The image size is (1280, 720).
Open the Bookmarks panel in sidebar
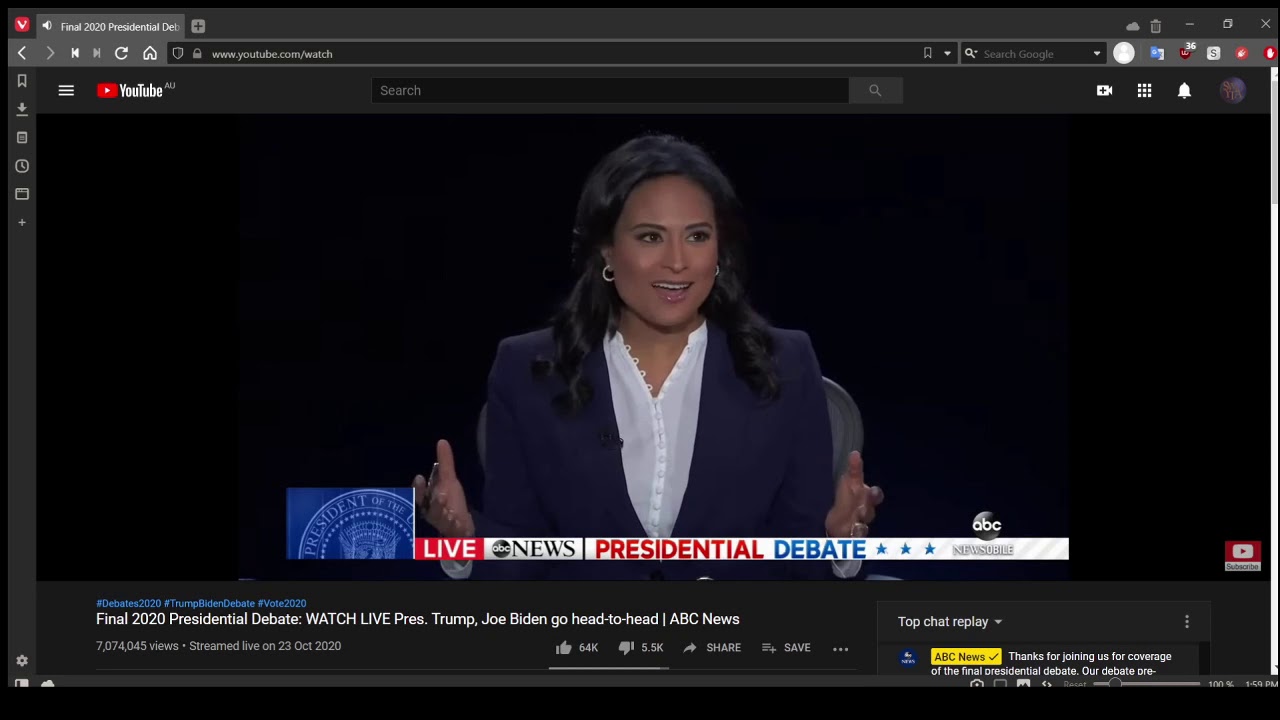tap(22, 81)
